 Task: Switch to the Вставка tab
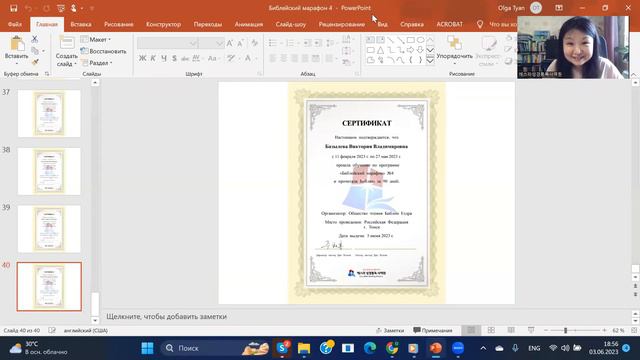(x=81, y=24)
